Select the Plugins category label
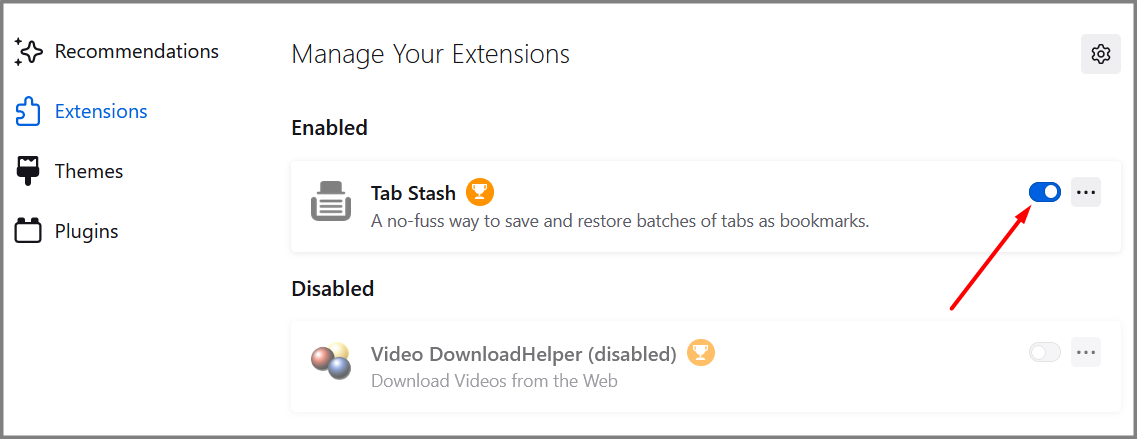This screenshot has height=439, width=1137. pyautogui.click(x=86, y=231)
